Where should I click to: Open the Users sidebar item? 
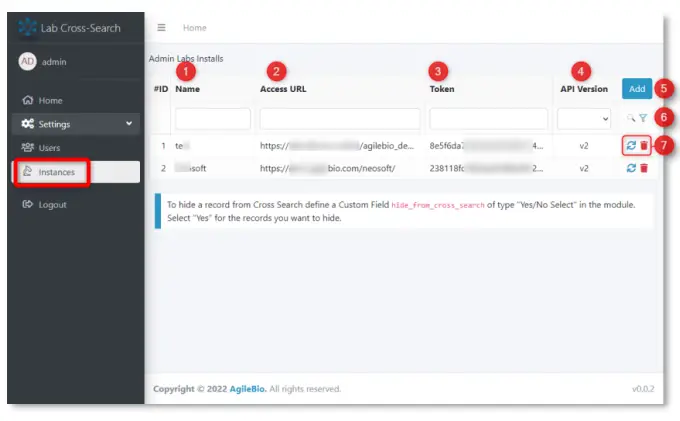pyautogui.click(x=76, y=148)
